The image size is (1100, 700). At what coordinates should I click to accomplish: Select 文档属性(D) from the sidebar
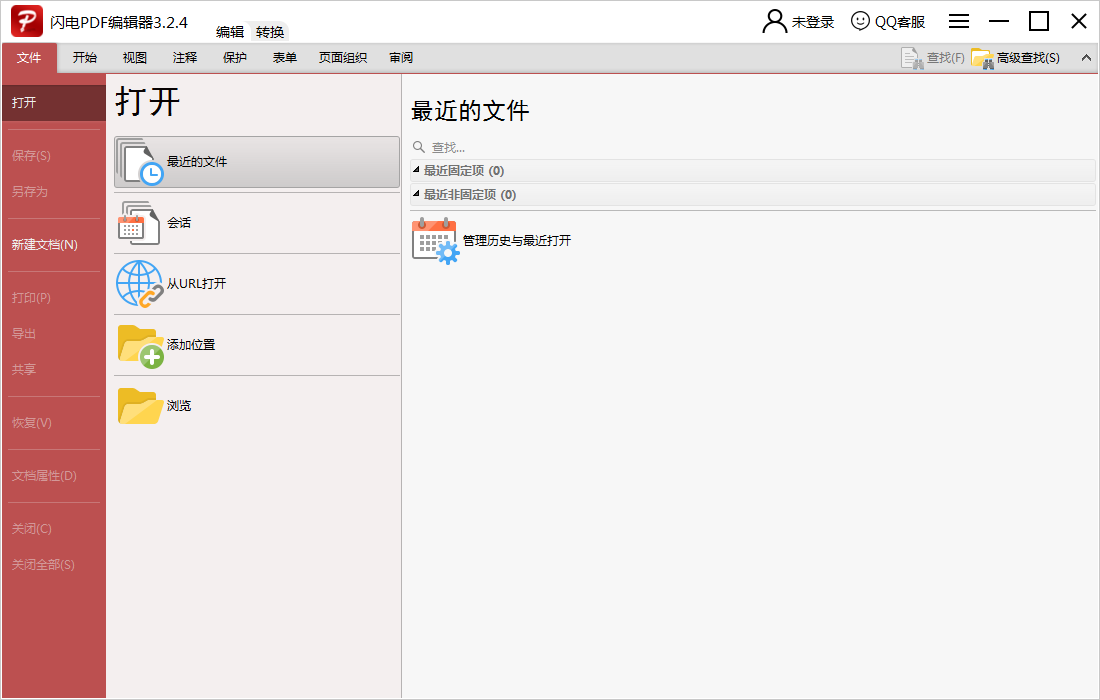point(45,475)
